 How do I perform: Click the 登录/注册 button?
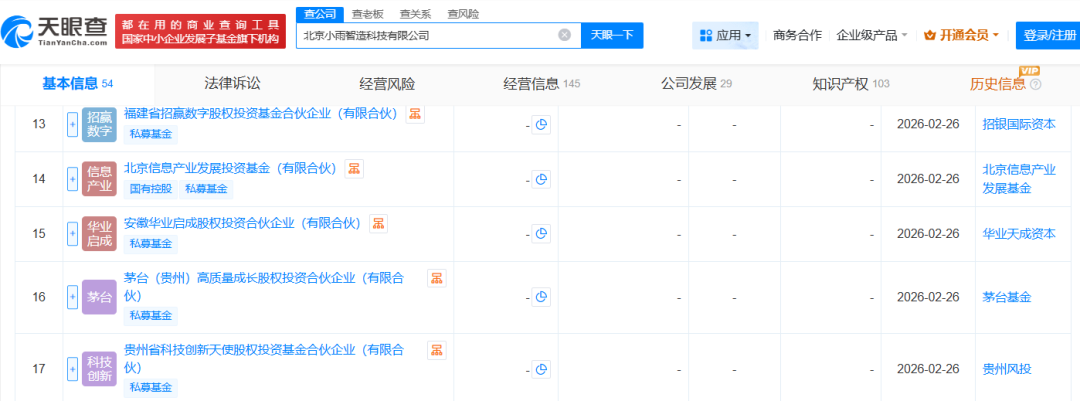click(x=1048, y=35)
